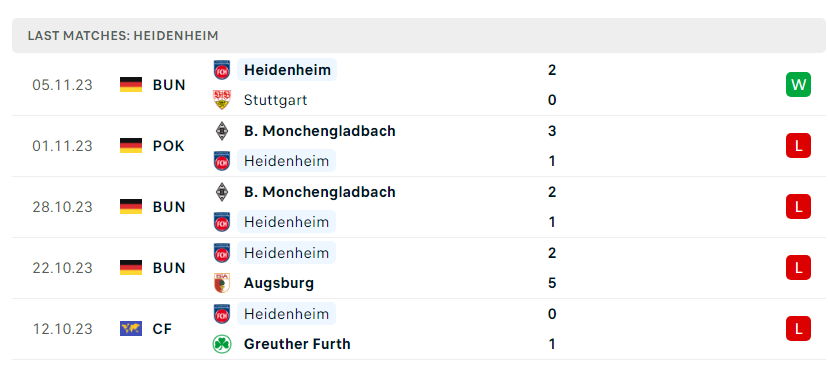This screenshot has height=368, width=828.
Task: Select highlighted Heidenheim name in 05.11.23 match
Action: pyautogui.click(x=287, y=70)
